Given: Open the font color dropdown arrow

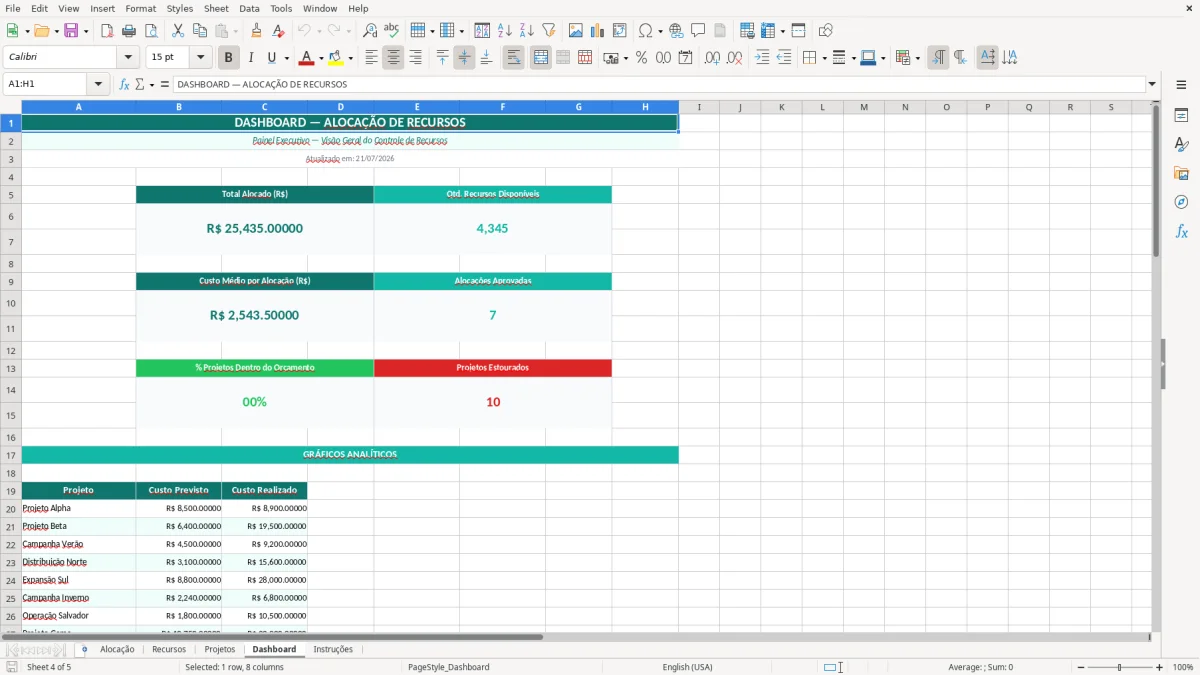Looking at the screenshot, I should tap(321, 58).
